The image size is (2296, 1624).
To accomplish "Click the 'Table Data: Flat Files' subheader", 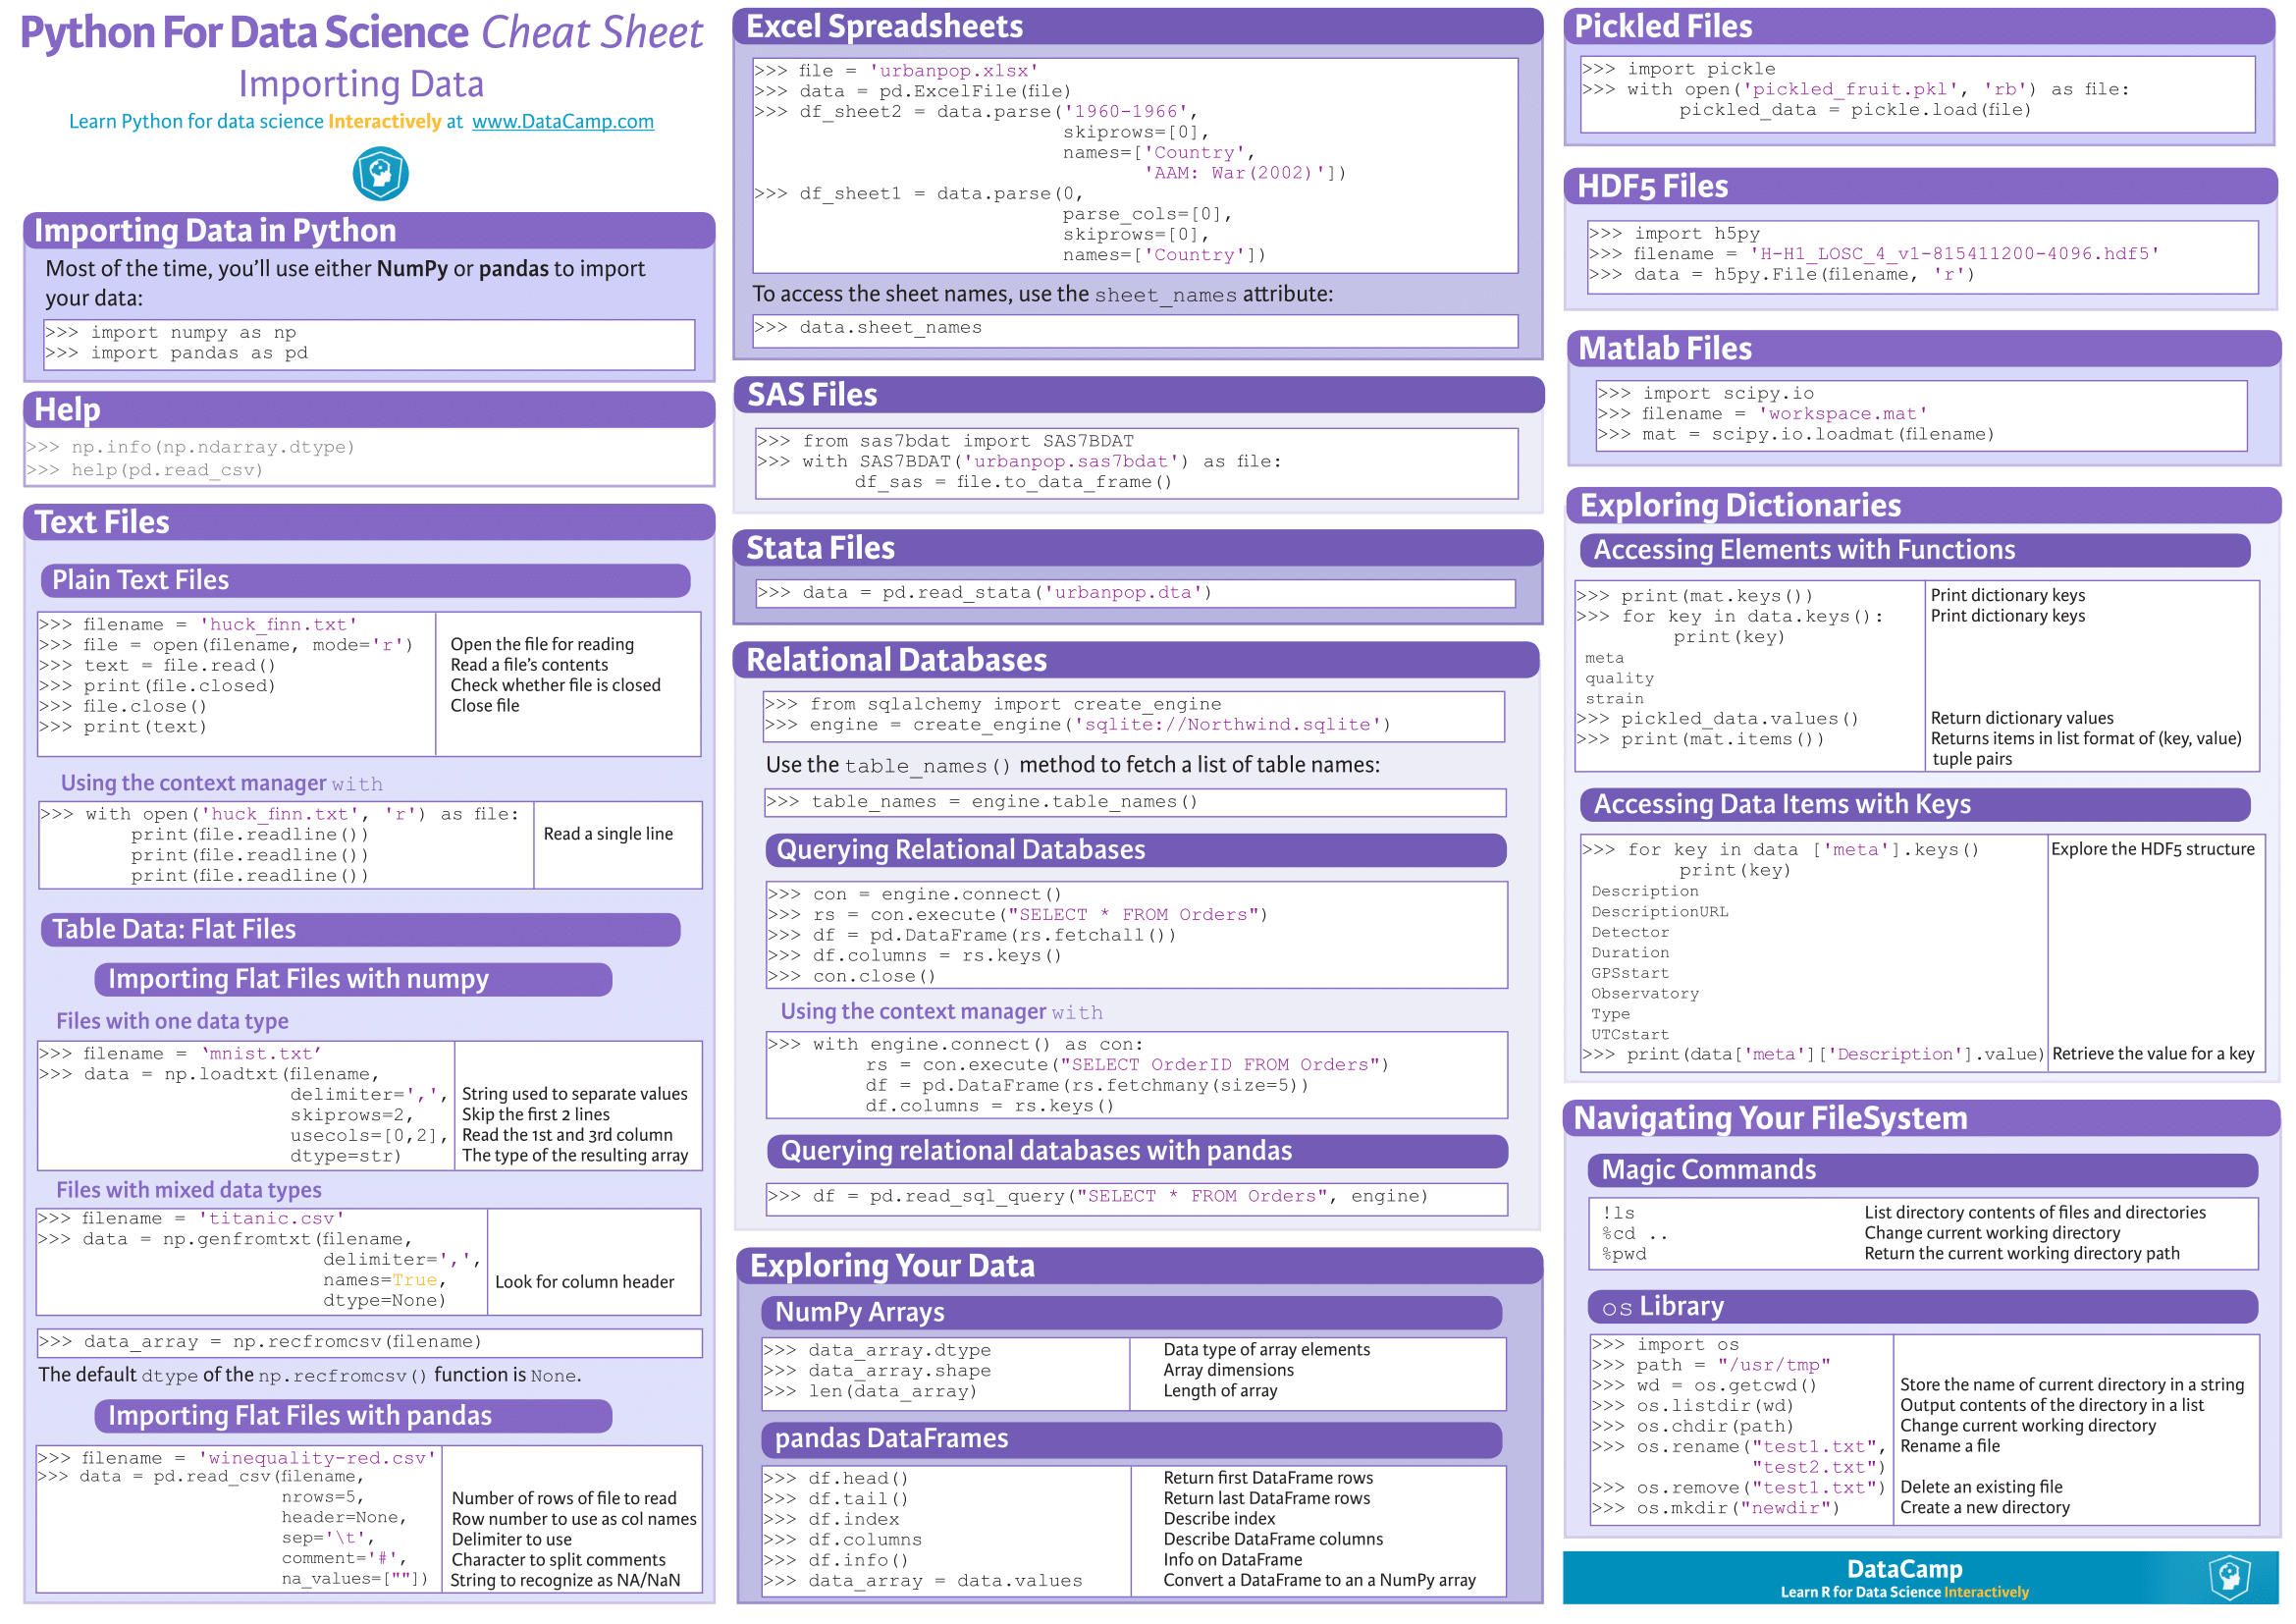I will click(x=361, y=929).
